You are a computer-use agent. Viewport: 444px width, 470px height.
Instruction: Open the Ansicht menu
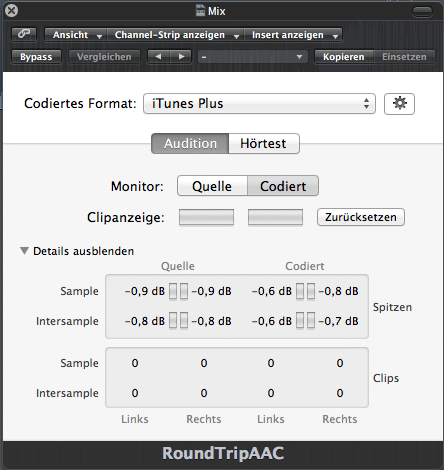pos(76,35)
